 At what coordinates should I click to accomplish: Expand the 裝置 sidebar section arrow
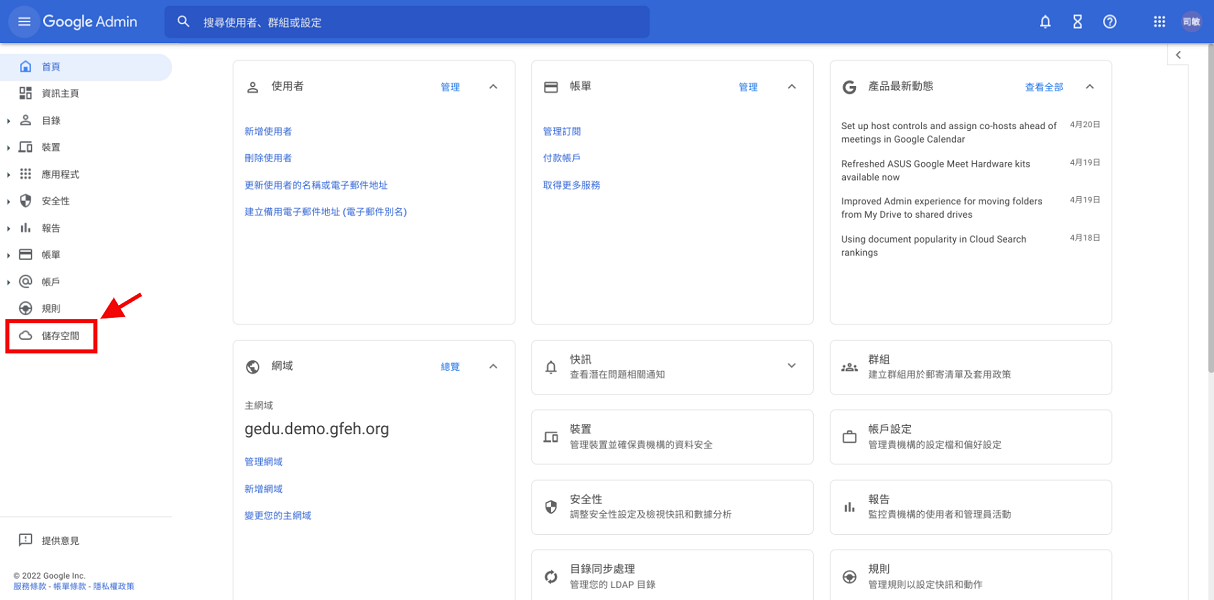pos(9,148)
